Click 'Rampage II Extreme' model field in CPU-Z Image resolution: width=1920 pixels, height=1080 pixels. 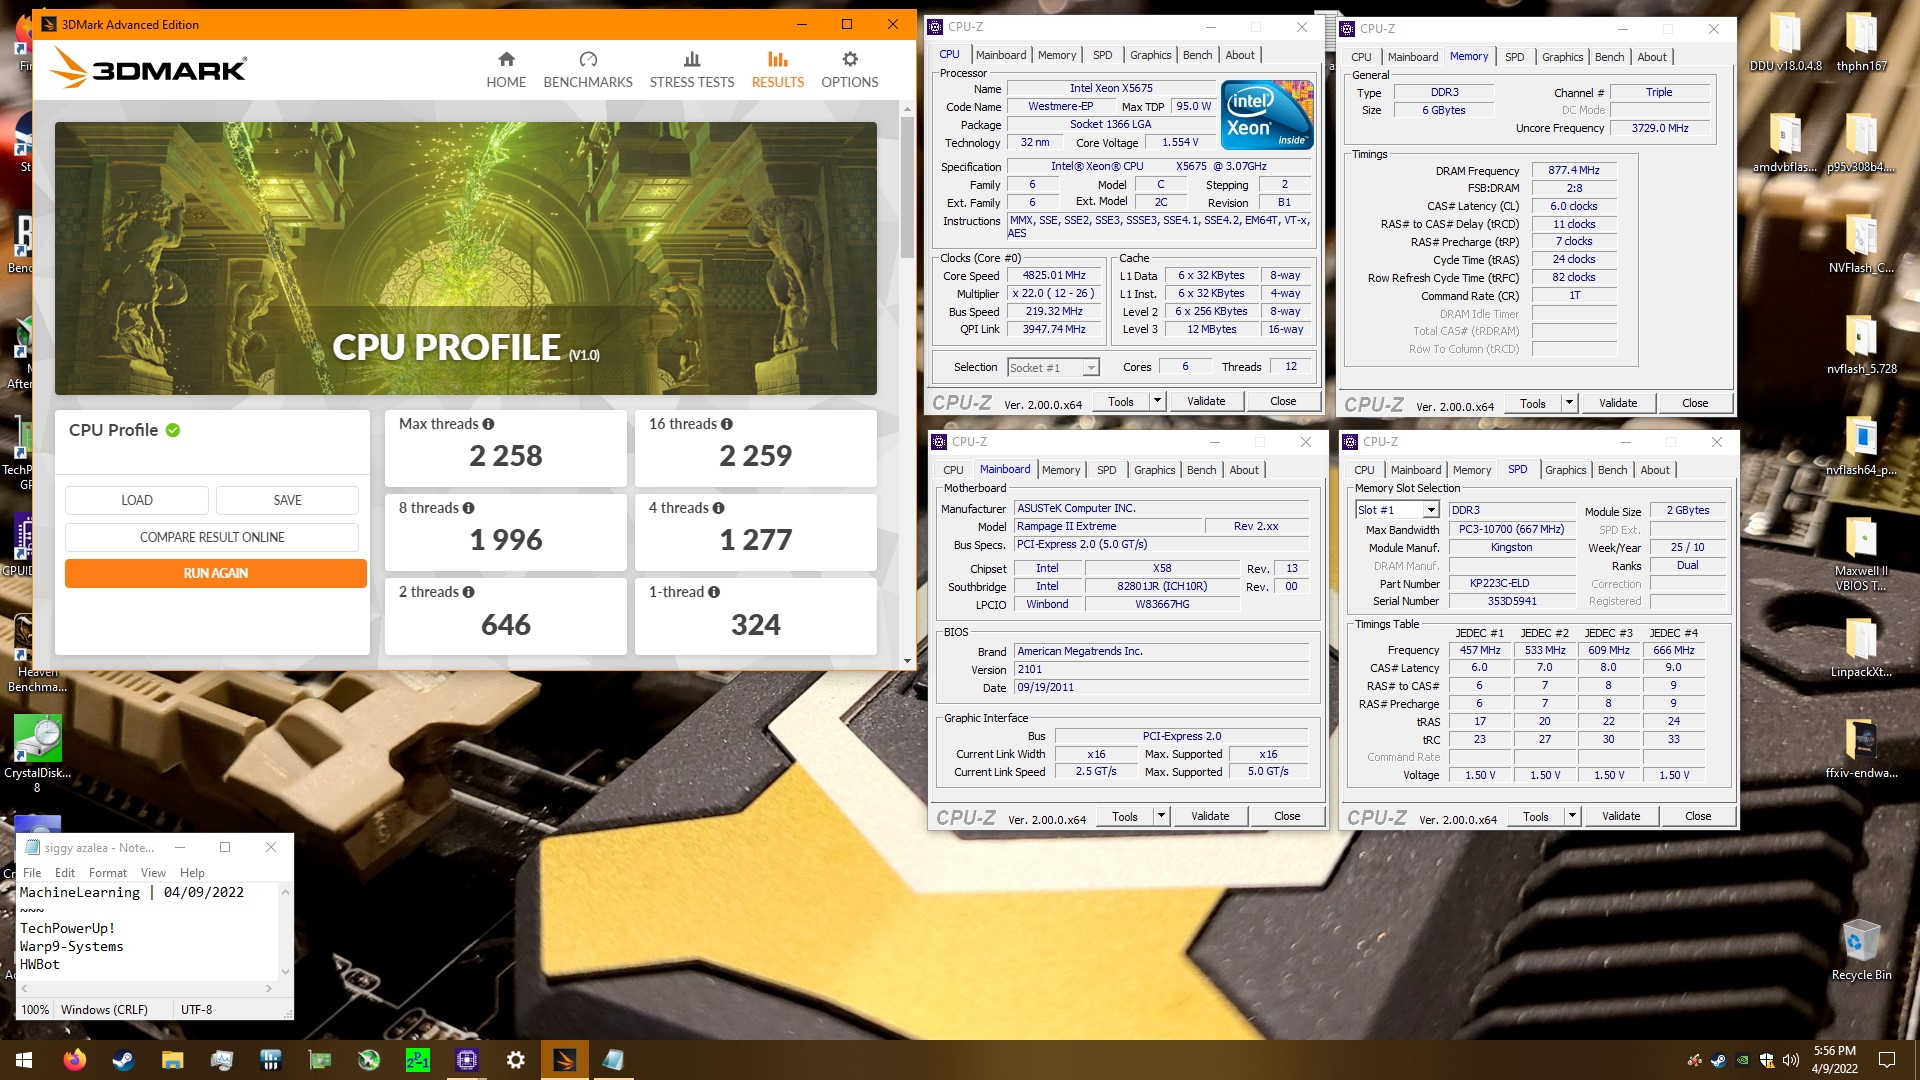1106,526
